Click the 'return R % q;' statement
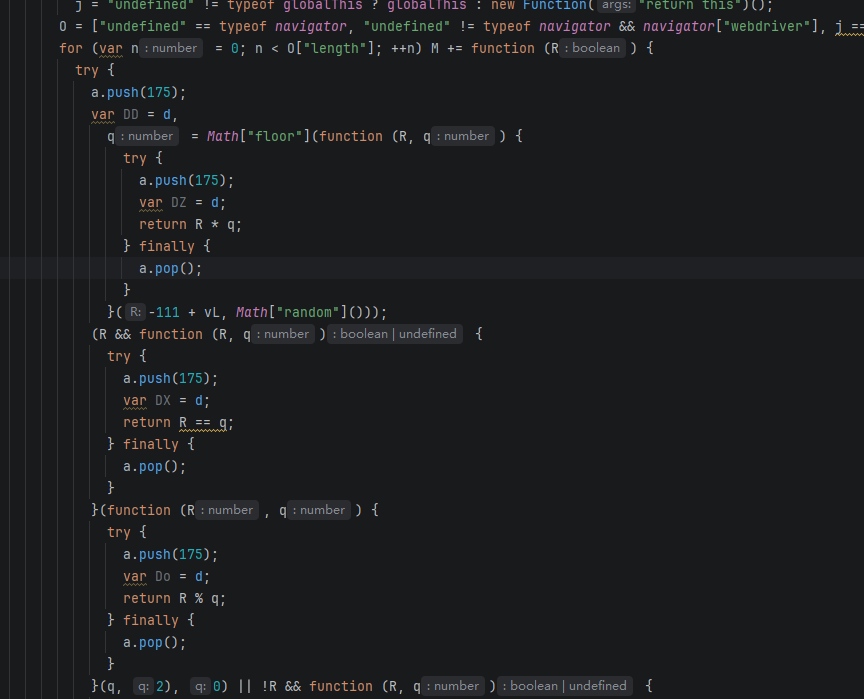864x699 pixels. [x=174, y=599]
